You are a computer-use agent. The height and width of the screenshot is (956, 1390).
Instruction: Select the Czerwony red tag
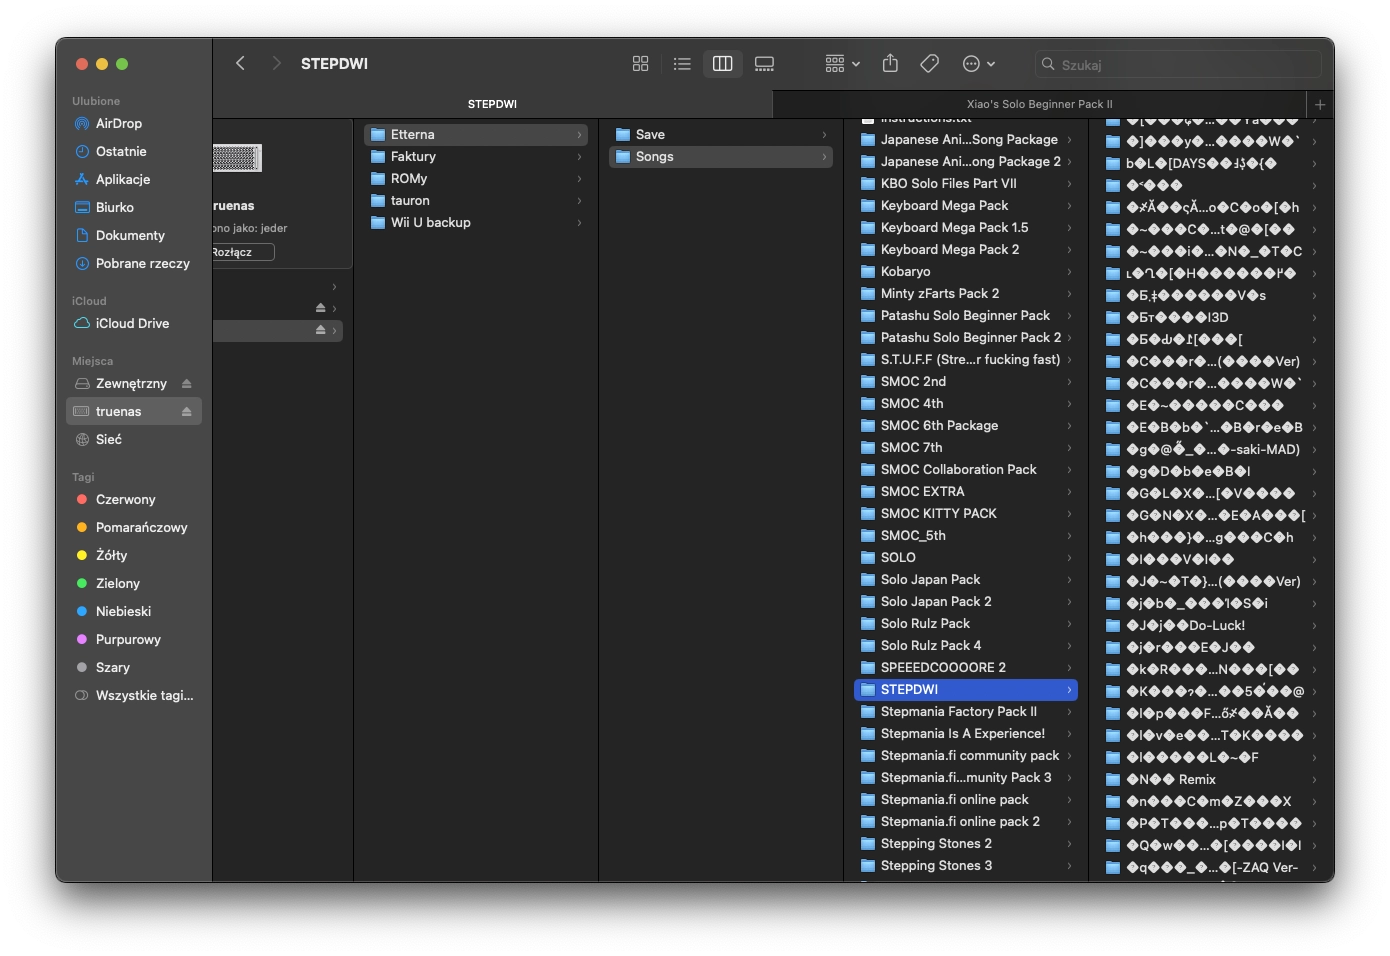pyautogui.click(x=125, y=500)
